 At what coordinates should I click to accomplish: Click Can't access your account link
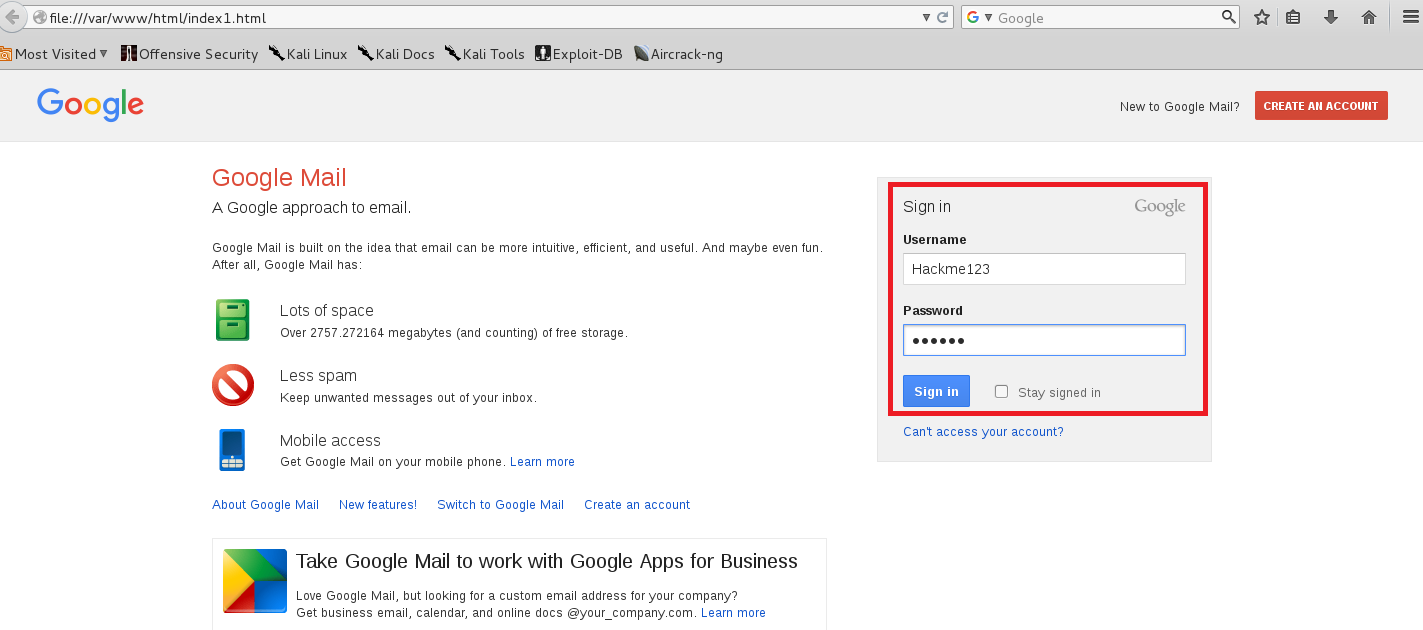click(x=983, y=432)
